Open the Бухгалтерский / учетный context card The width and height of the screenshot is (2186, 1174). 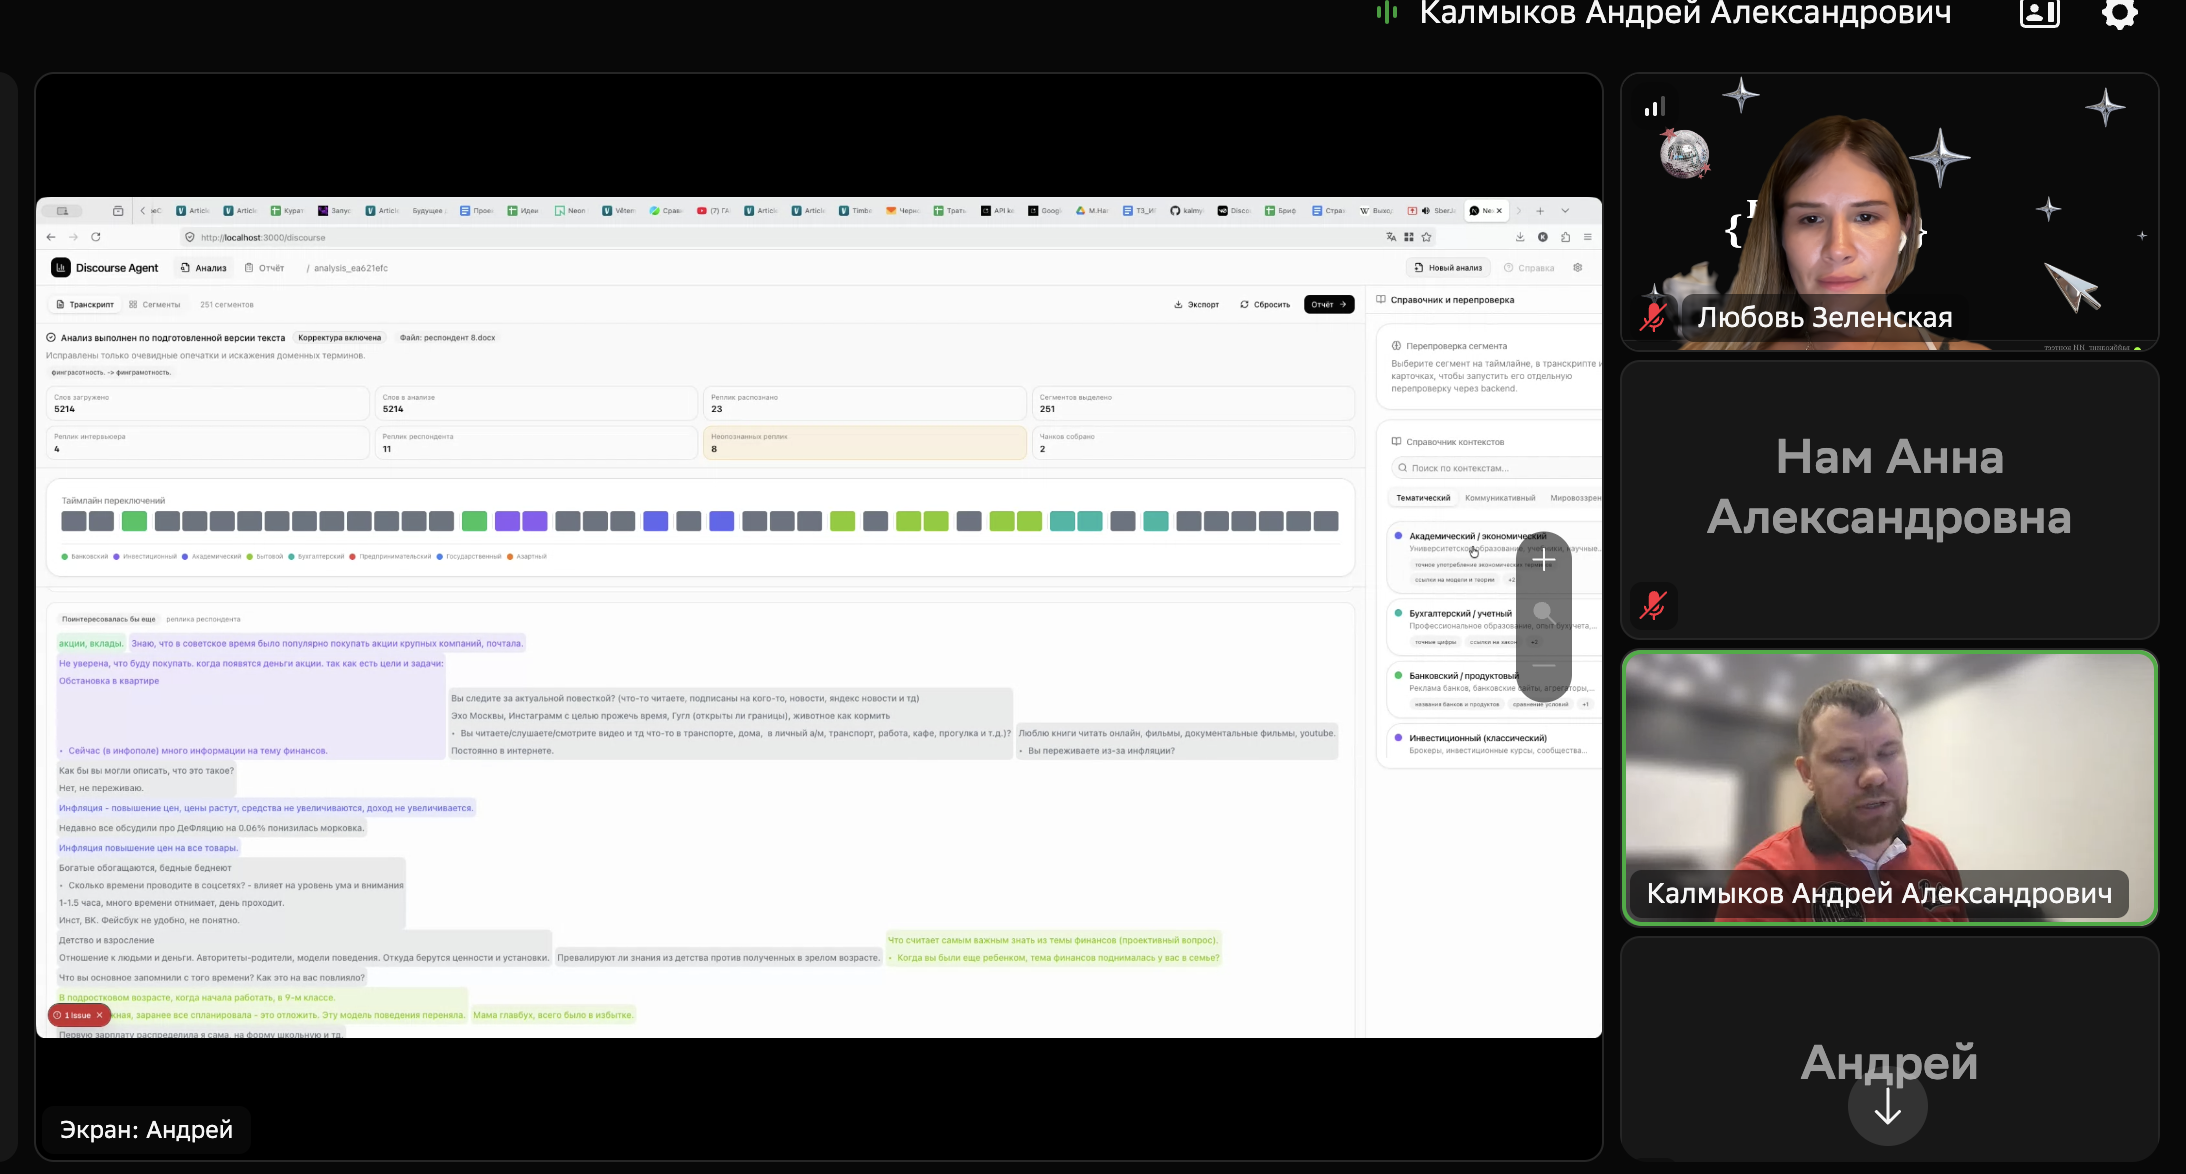1494,627
